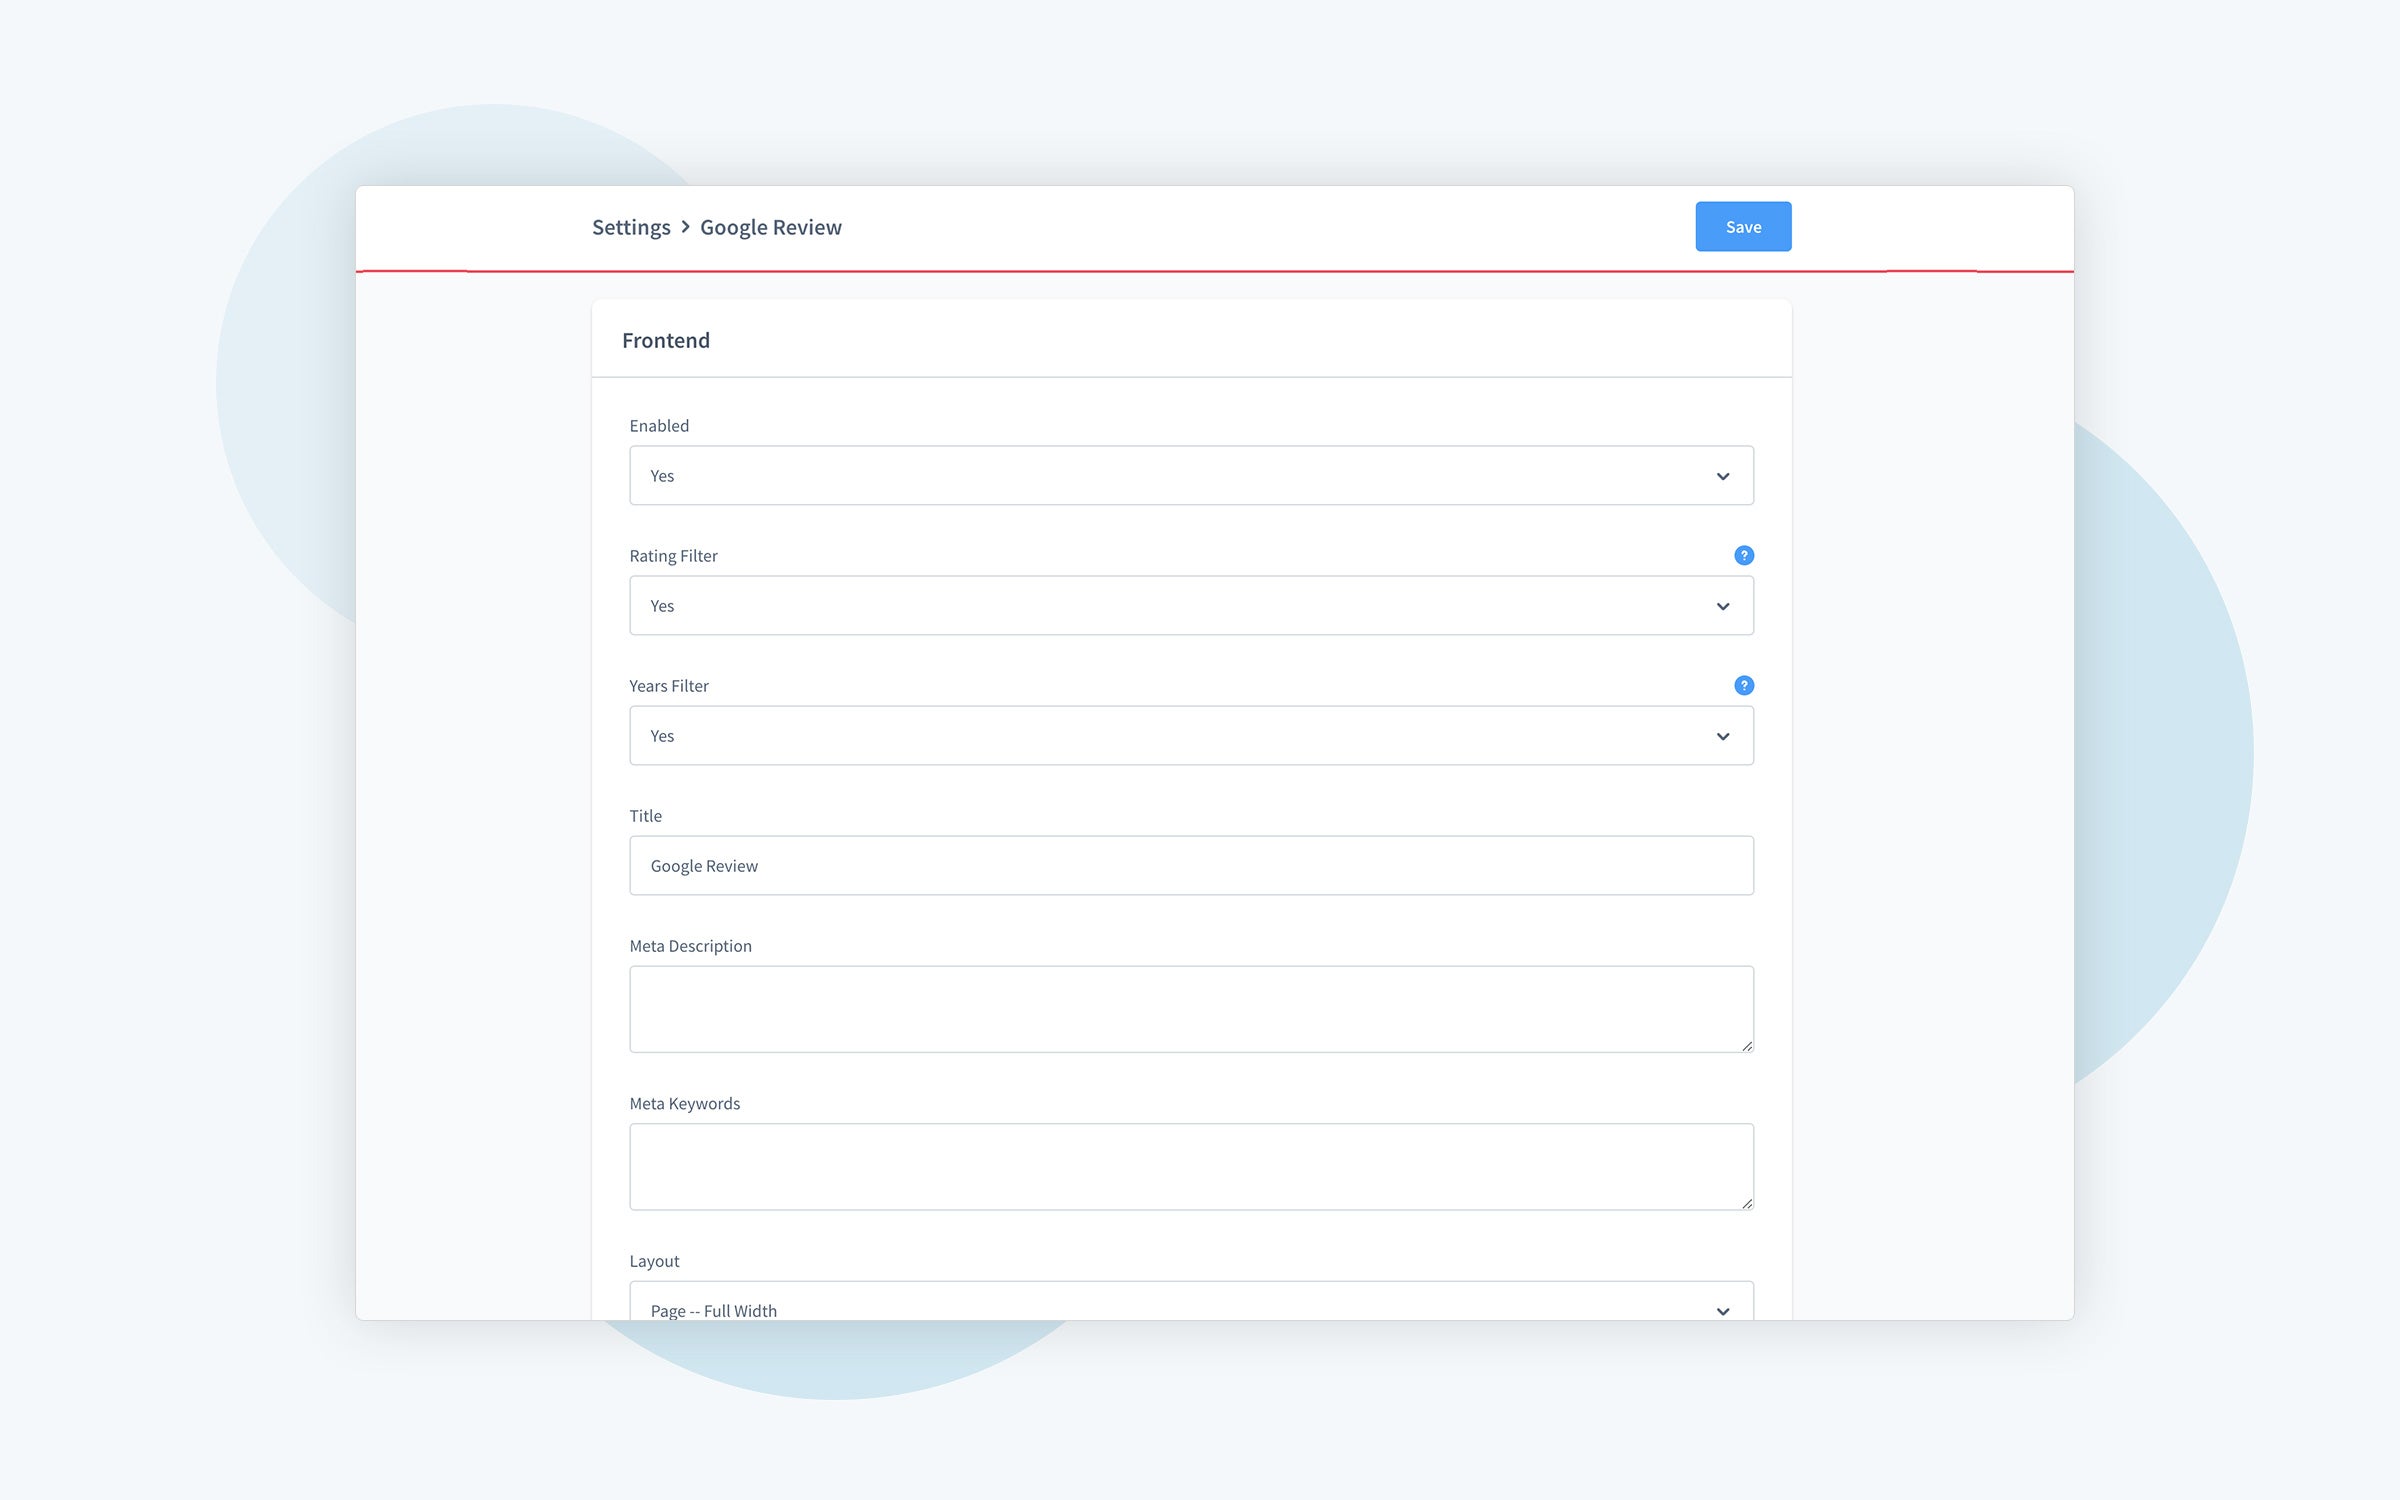Click the breadcrumb chevron separator
The width and height of the screenshot is (2400, 1500).
pos(685,227)
